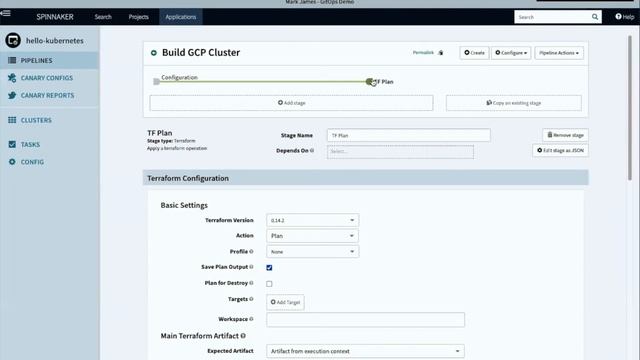
Task: Click the Depends On help icon
Action: point(312,151)
